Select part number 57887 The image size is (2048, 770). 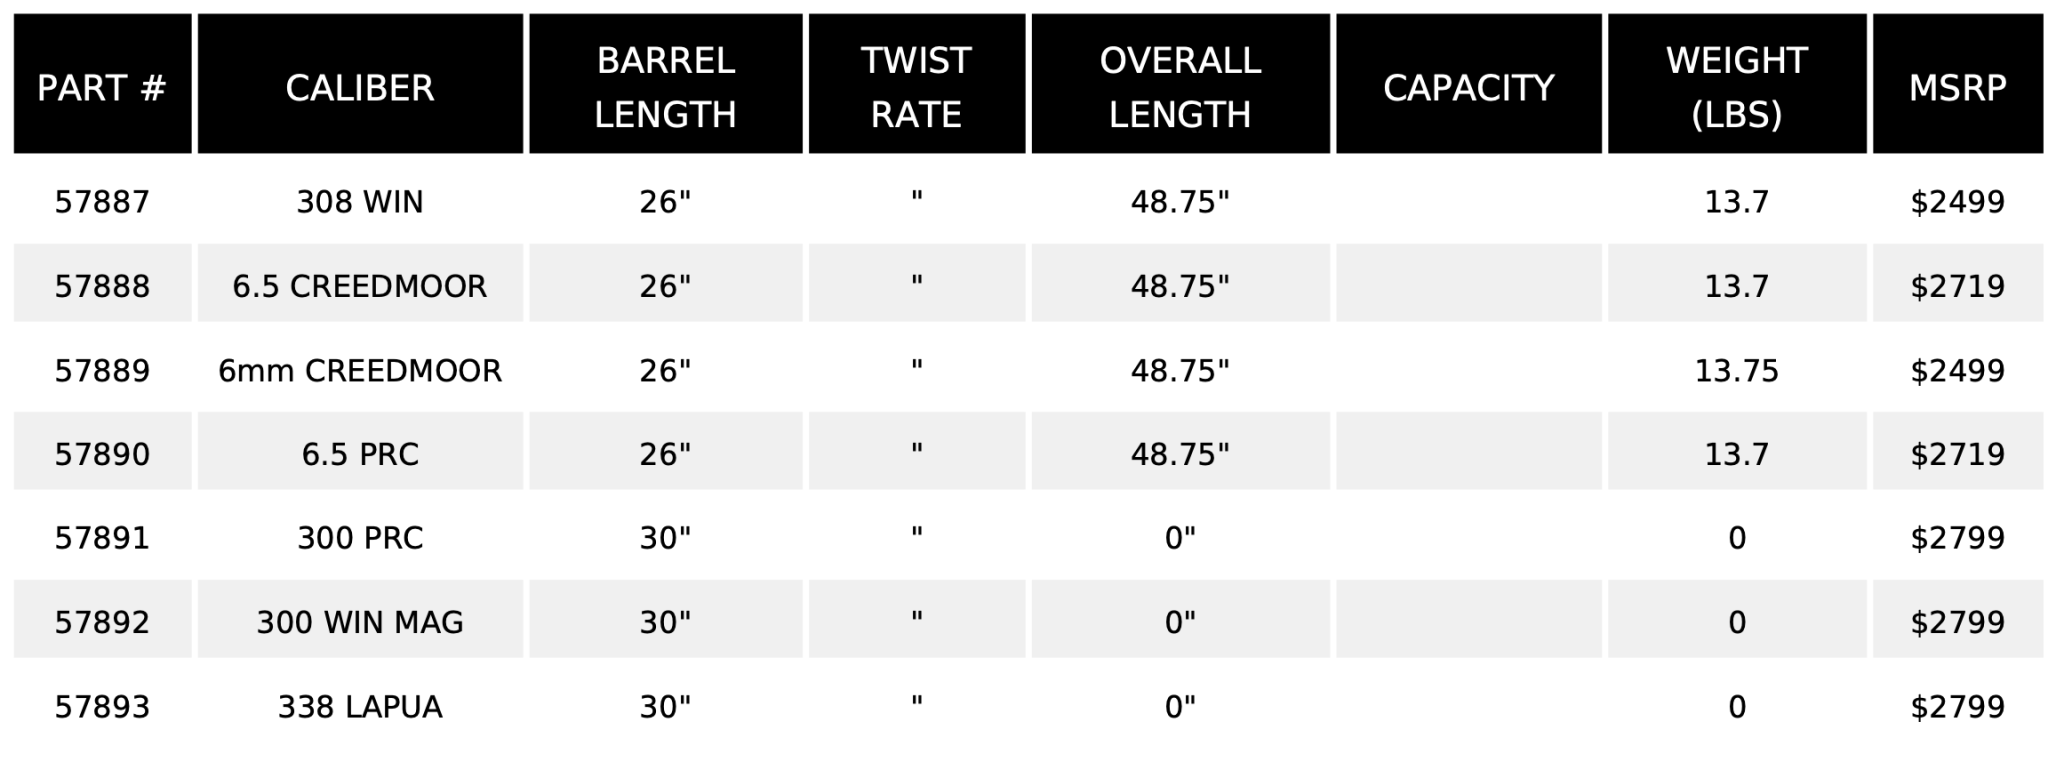click(x=102, y=202)
